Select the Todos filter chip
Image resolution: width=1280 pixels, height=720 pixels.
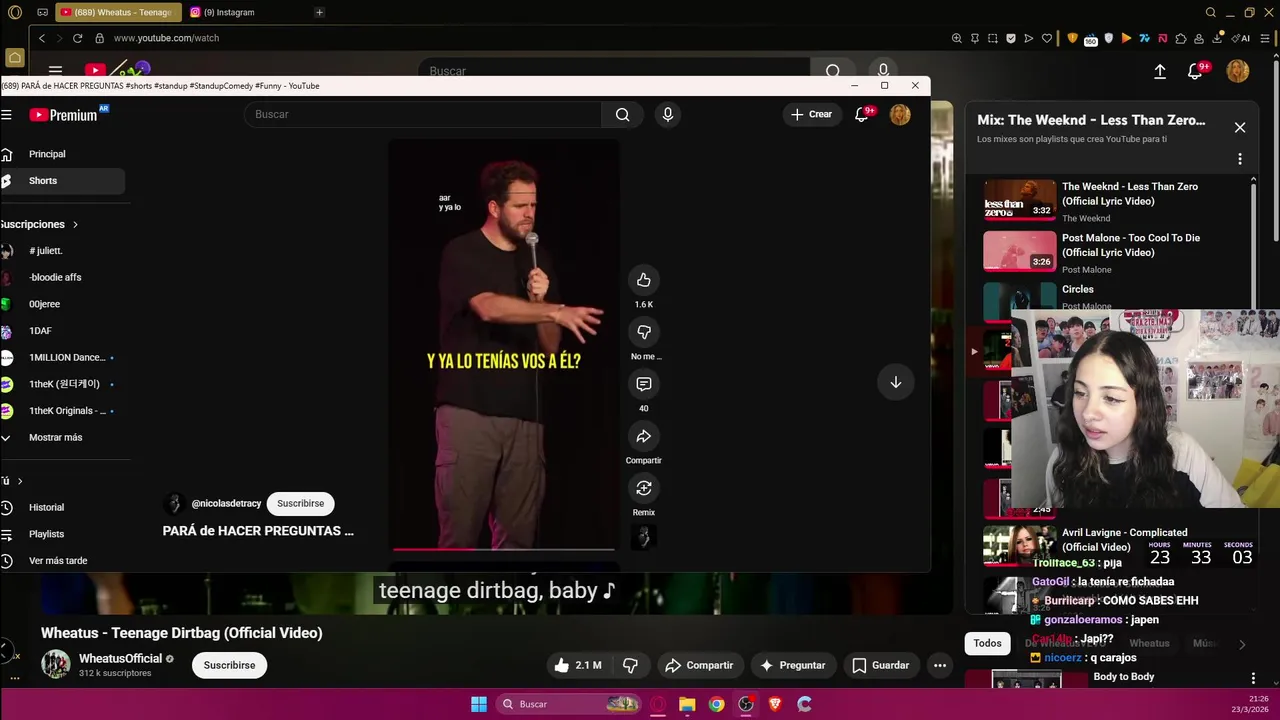click(988, 644)
